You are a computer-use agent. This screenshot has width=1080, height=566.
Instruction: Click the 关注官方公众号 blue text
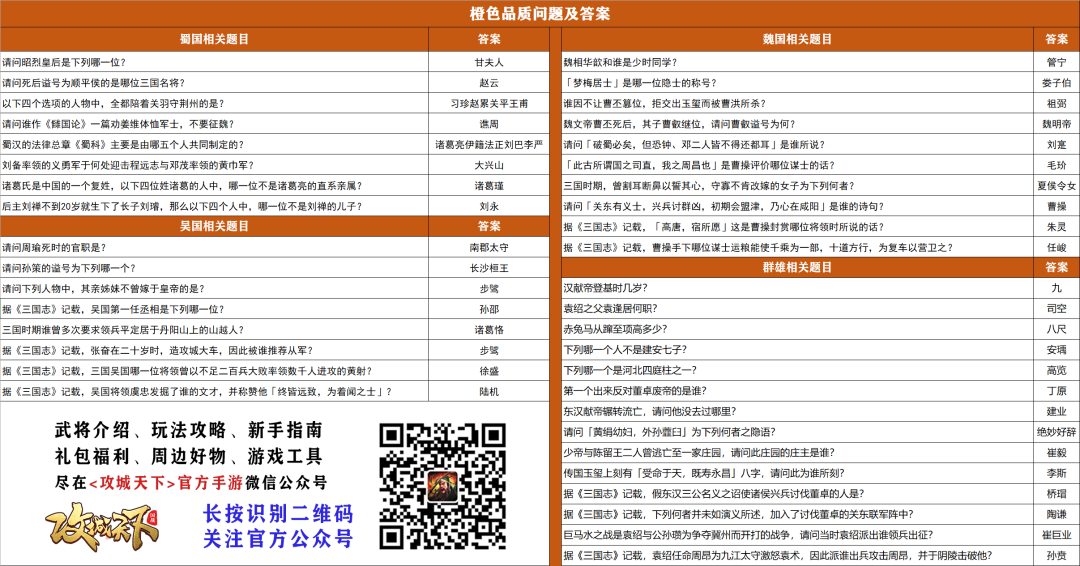(278, 538)
